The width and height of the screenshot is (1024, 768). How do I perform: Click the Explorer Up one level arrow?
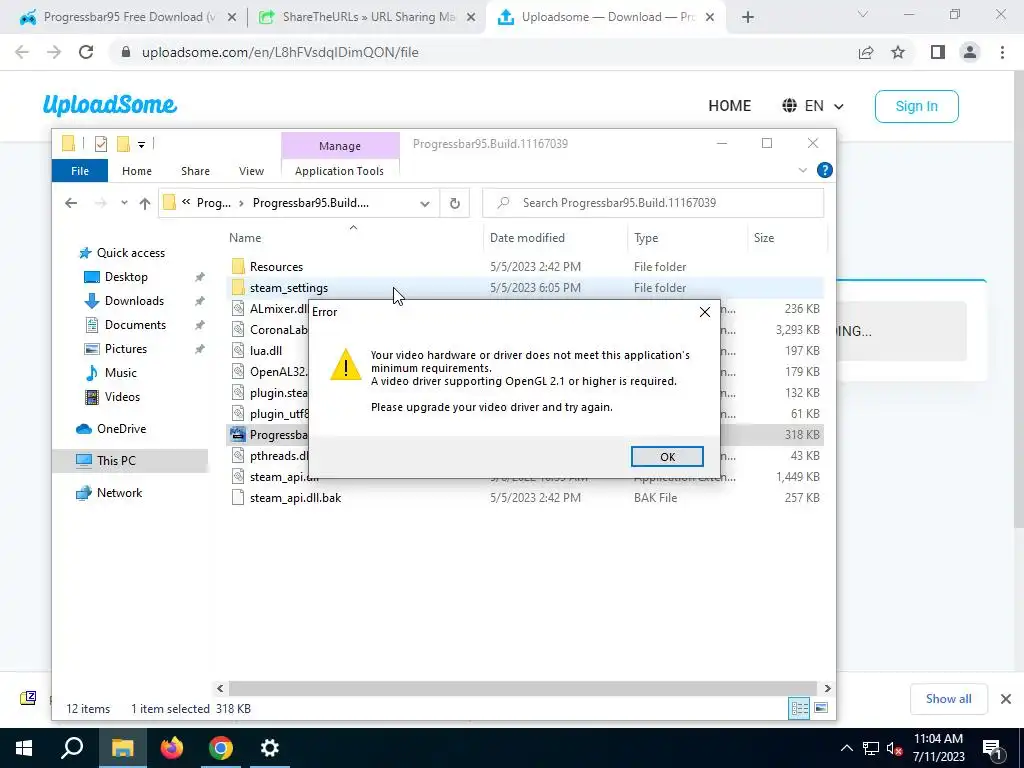click(x=145, y=203)
